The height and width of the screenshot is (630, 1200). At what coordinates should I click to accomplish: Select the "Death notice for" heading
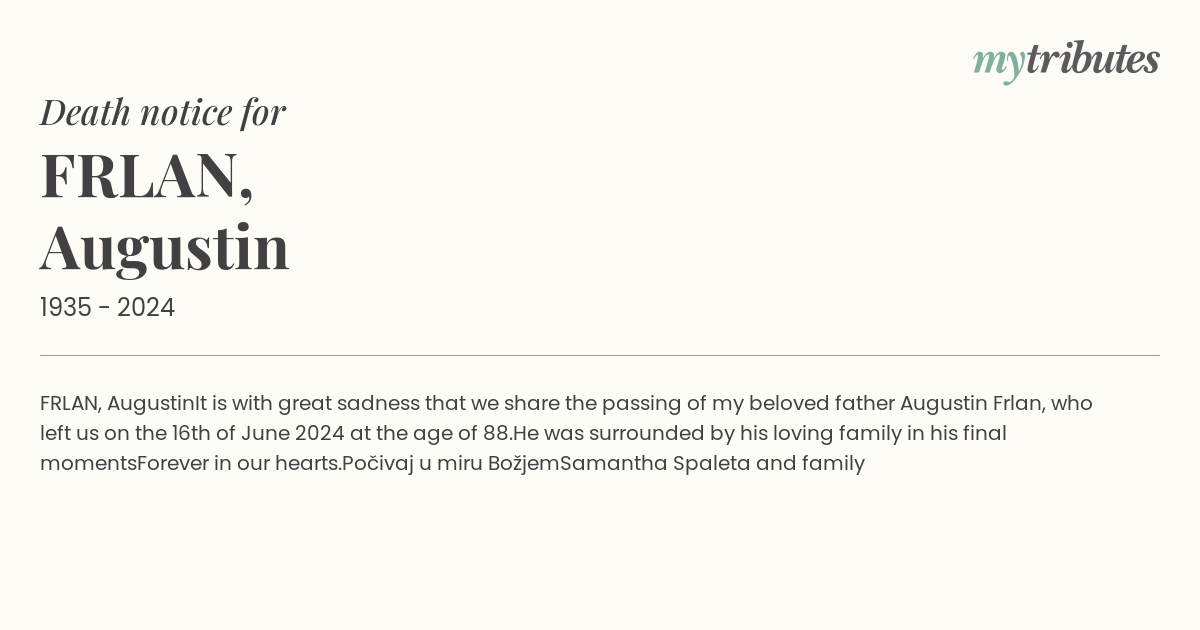163,112
